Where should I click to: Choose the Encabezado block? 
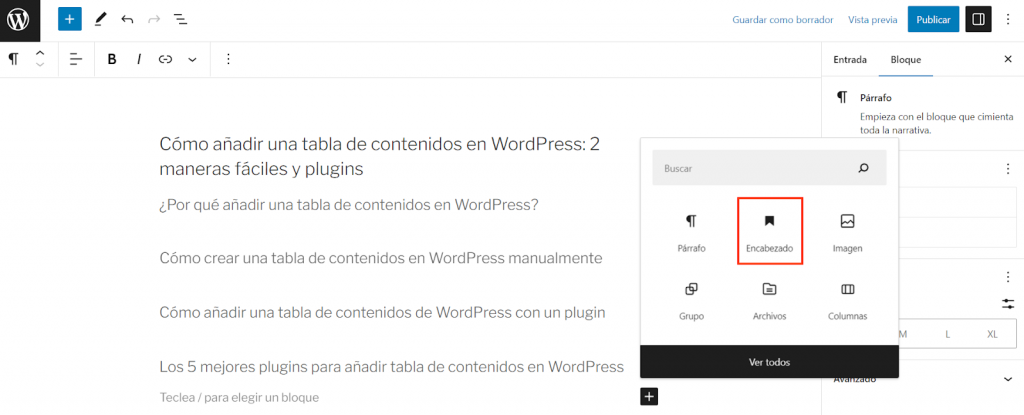(x=769, y=231)
